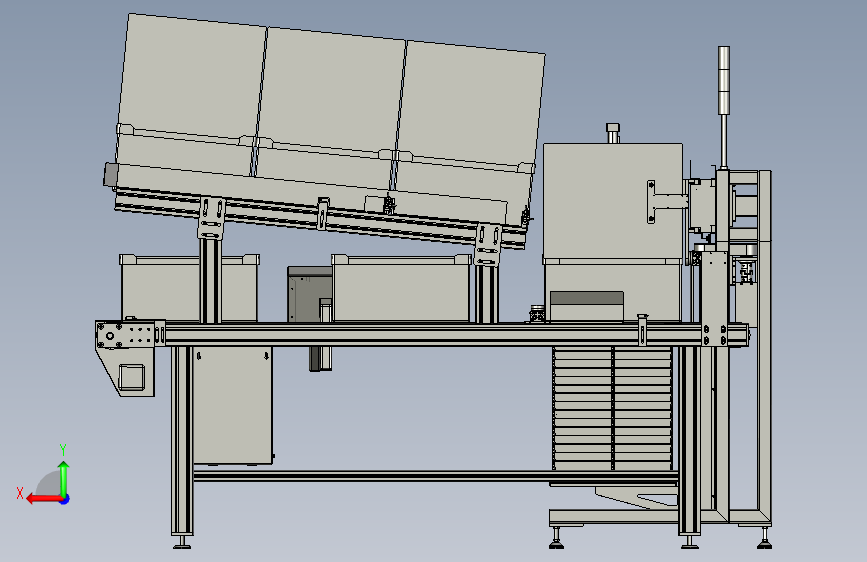This screenshot has height=562, width=867.
Task: Click the green Y axis arrow of triad
Action: [64, 479]
